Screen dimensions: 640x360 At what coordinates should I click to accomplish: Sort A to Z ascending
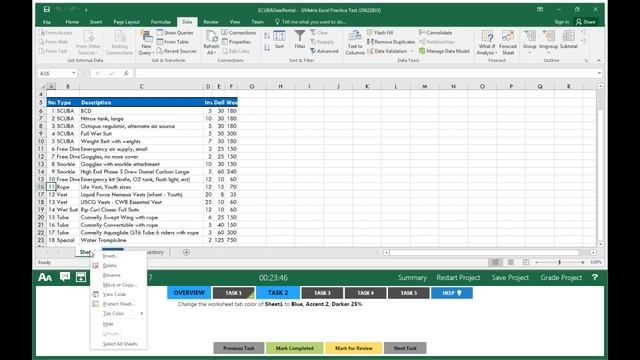[x=267, y=36]
